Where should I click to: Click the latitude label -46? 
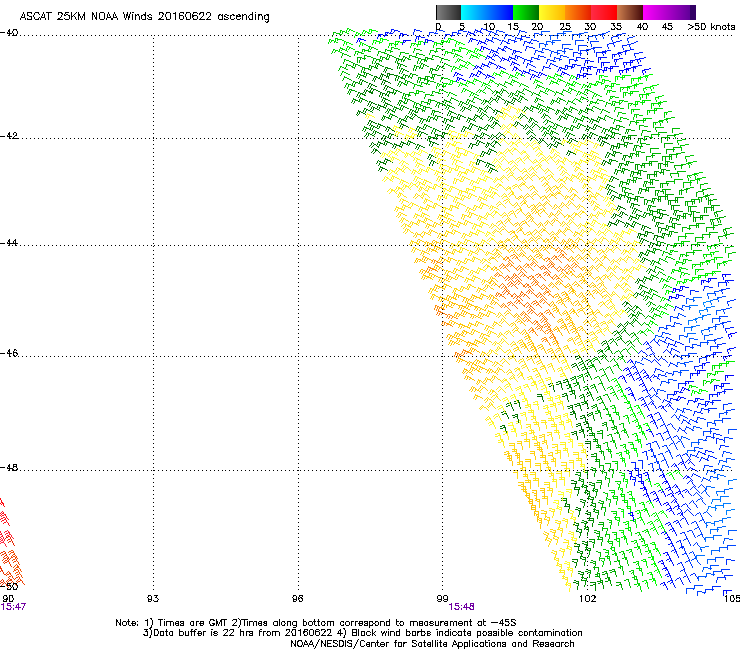9,353
